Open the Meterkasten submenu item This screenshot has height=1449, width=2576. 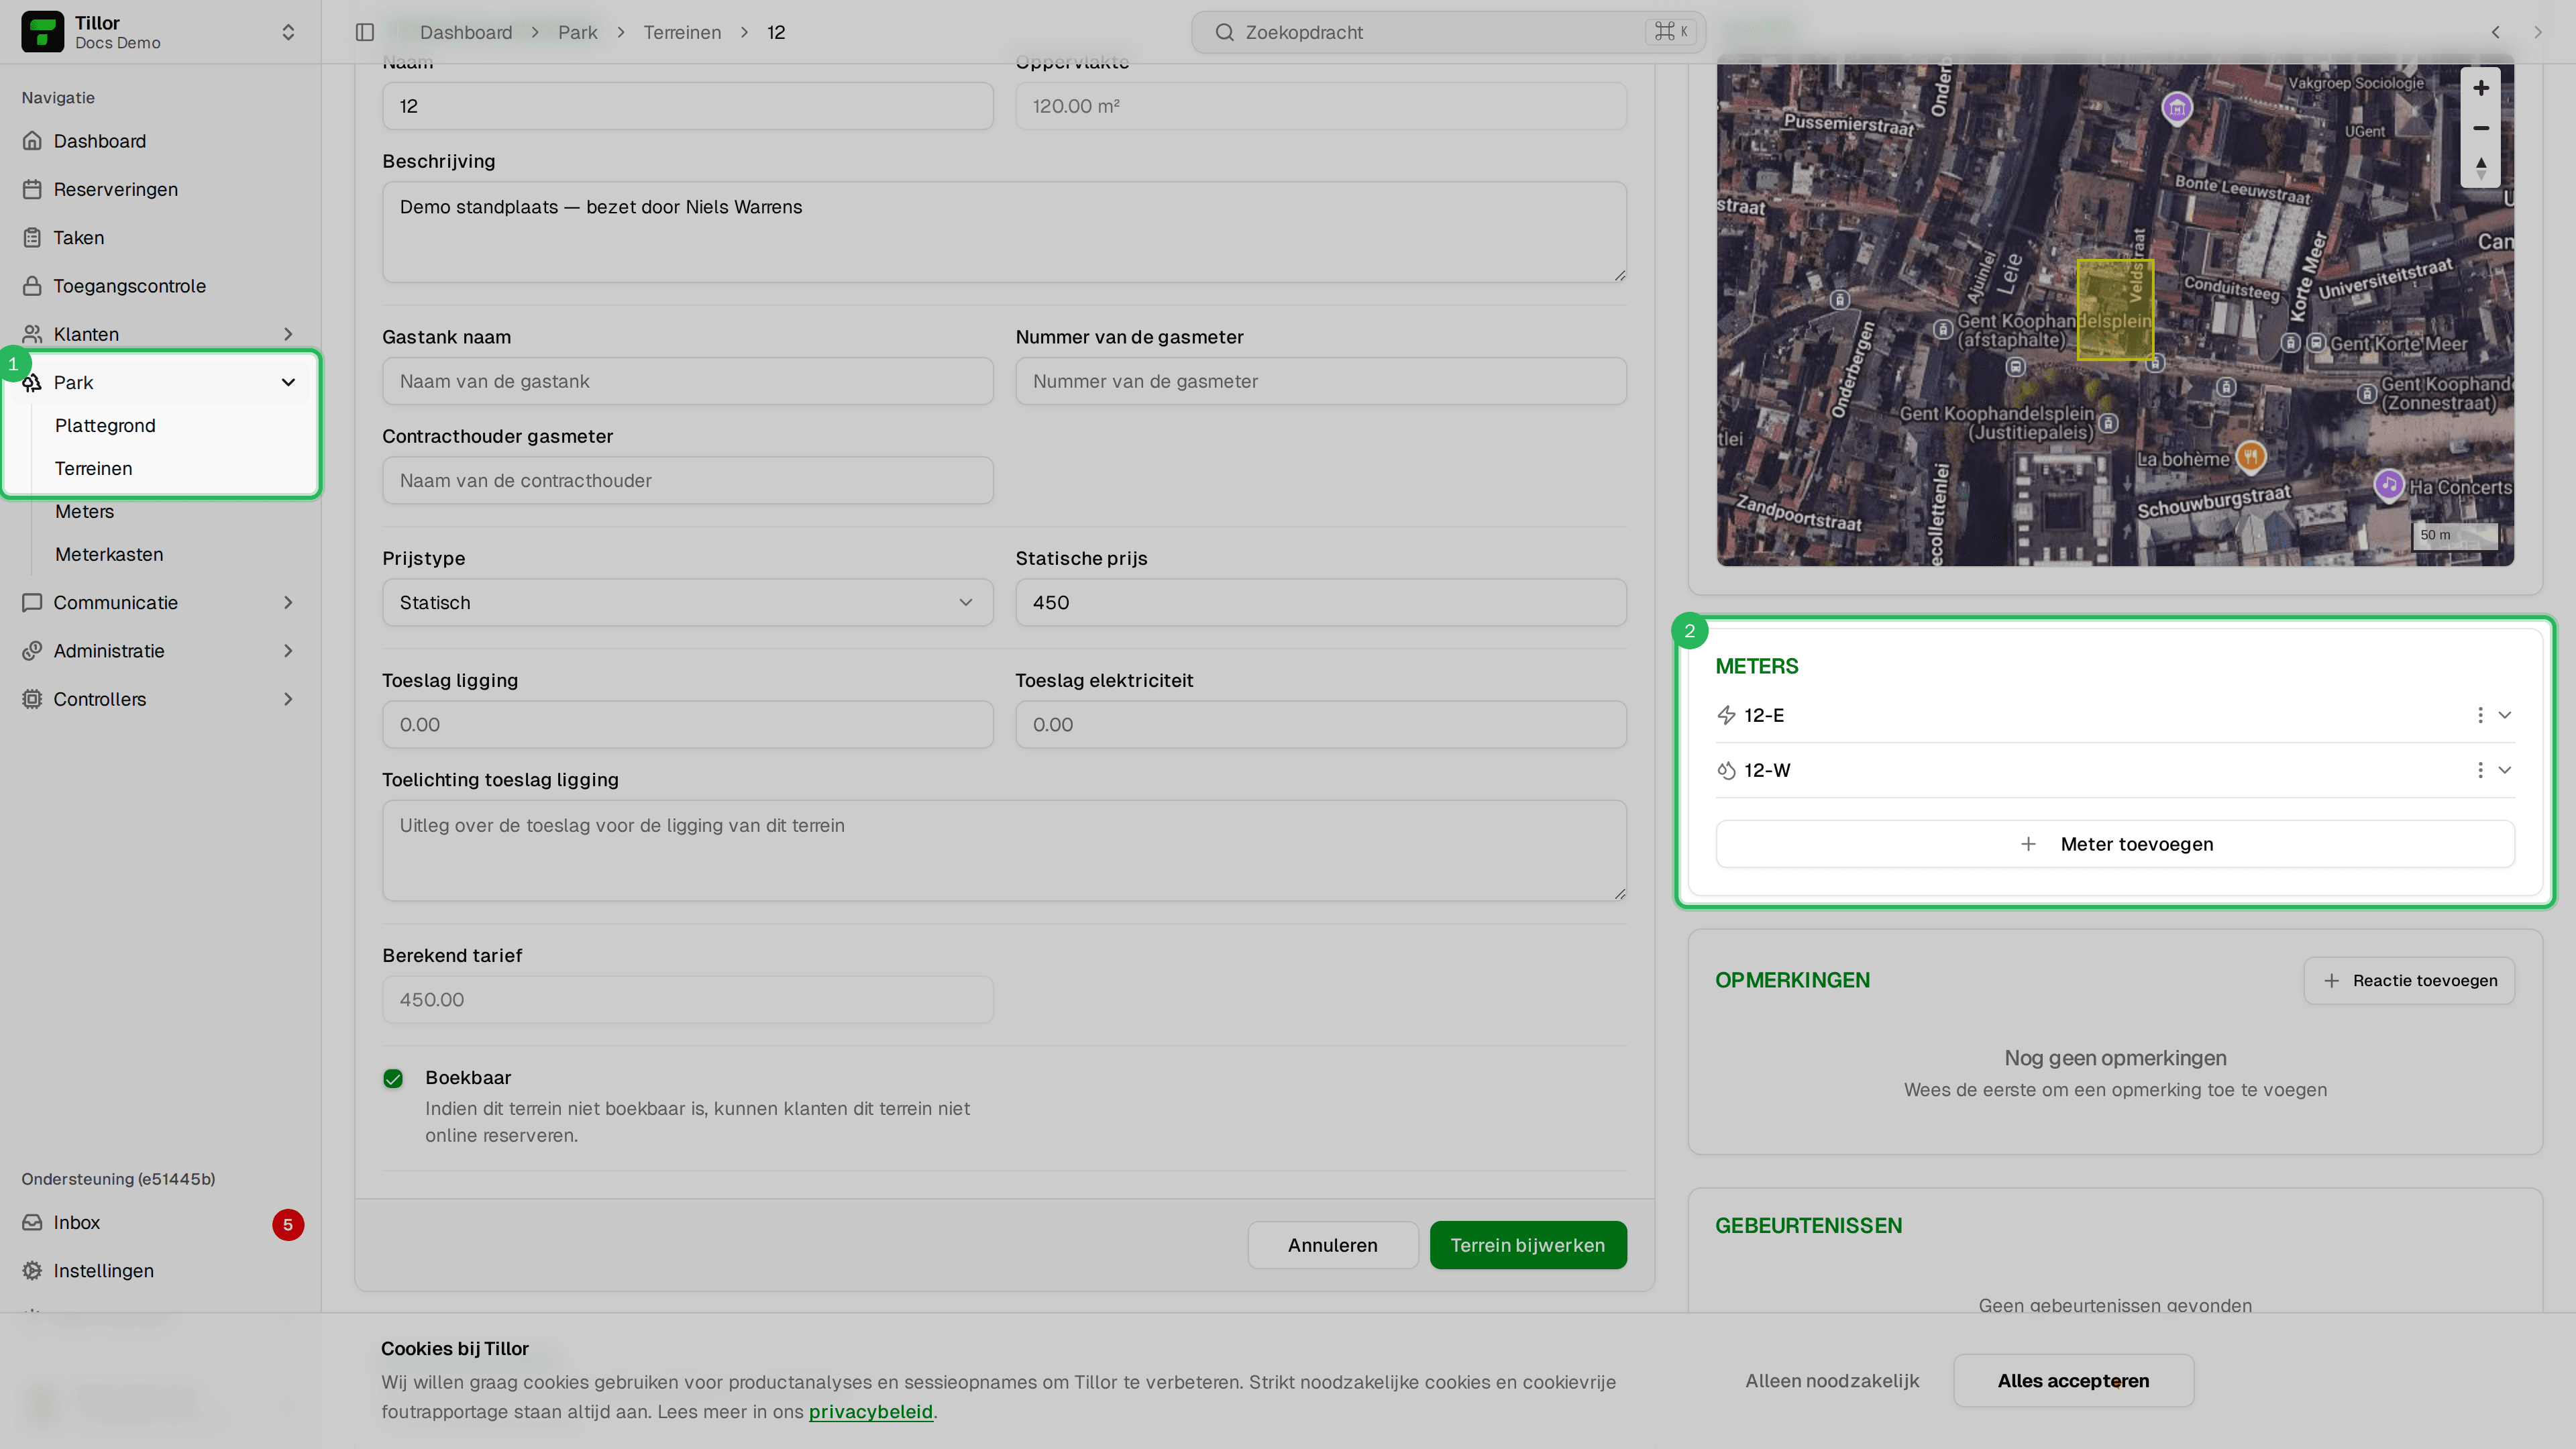109,554
